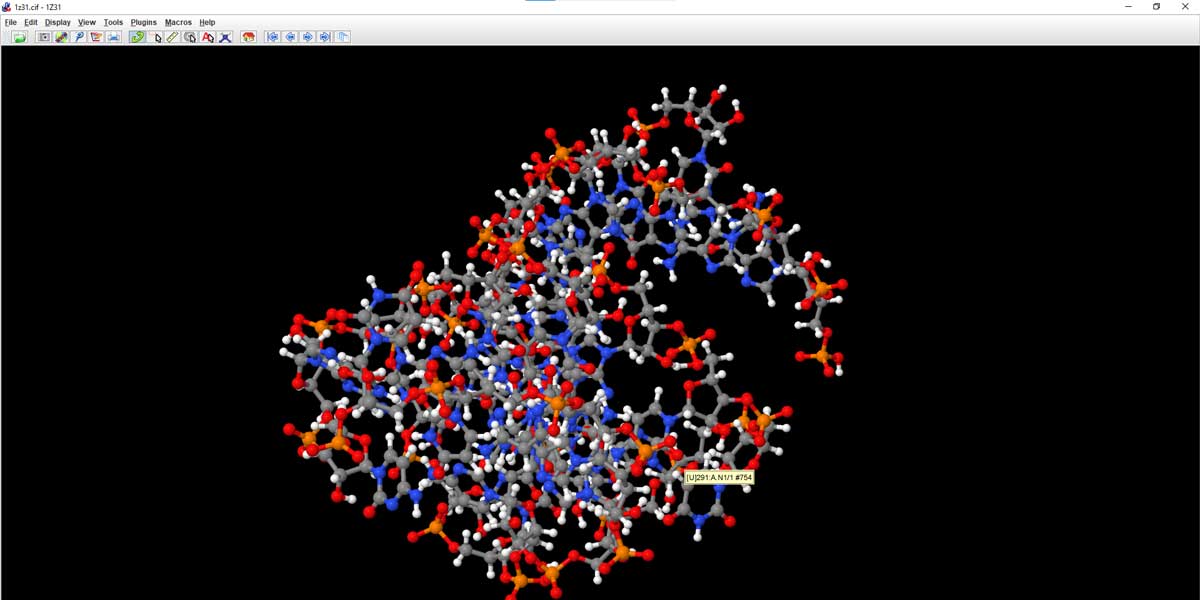Open the Display menu
The height and width of the screenshot is (600, 1200).
57,21
